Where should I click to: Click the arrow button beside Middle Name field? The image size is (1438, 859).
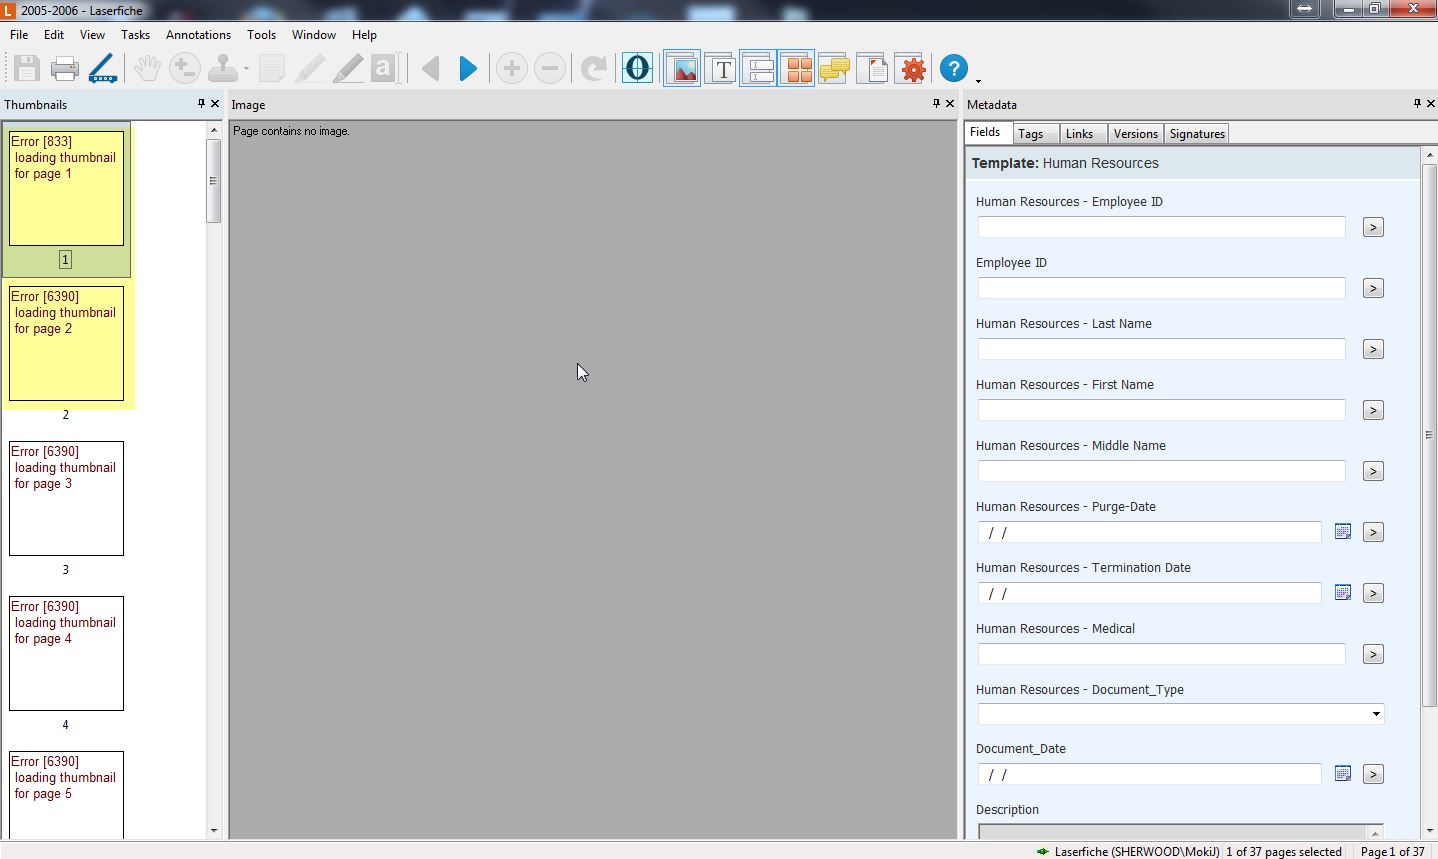pos(1373,471)
